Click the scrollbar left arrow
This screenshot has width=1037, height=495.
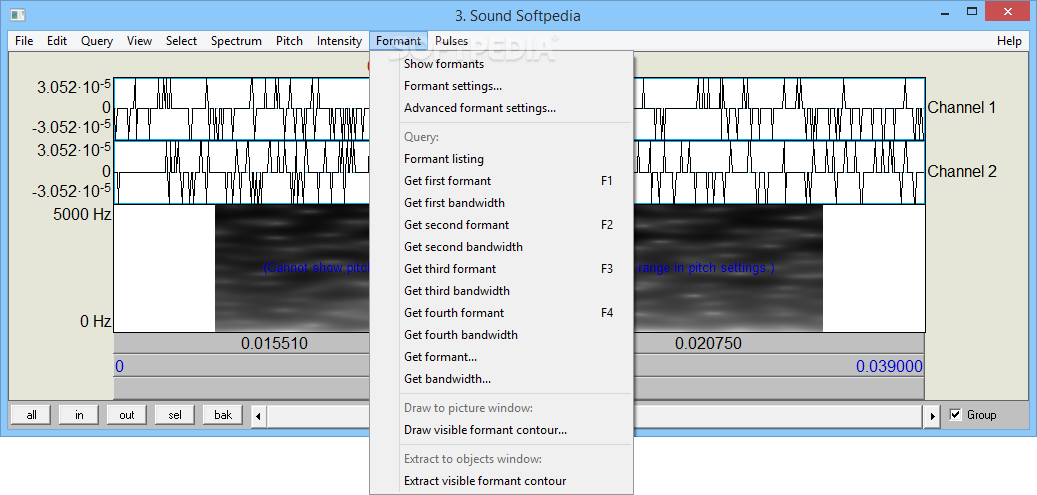coord(259,416)
